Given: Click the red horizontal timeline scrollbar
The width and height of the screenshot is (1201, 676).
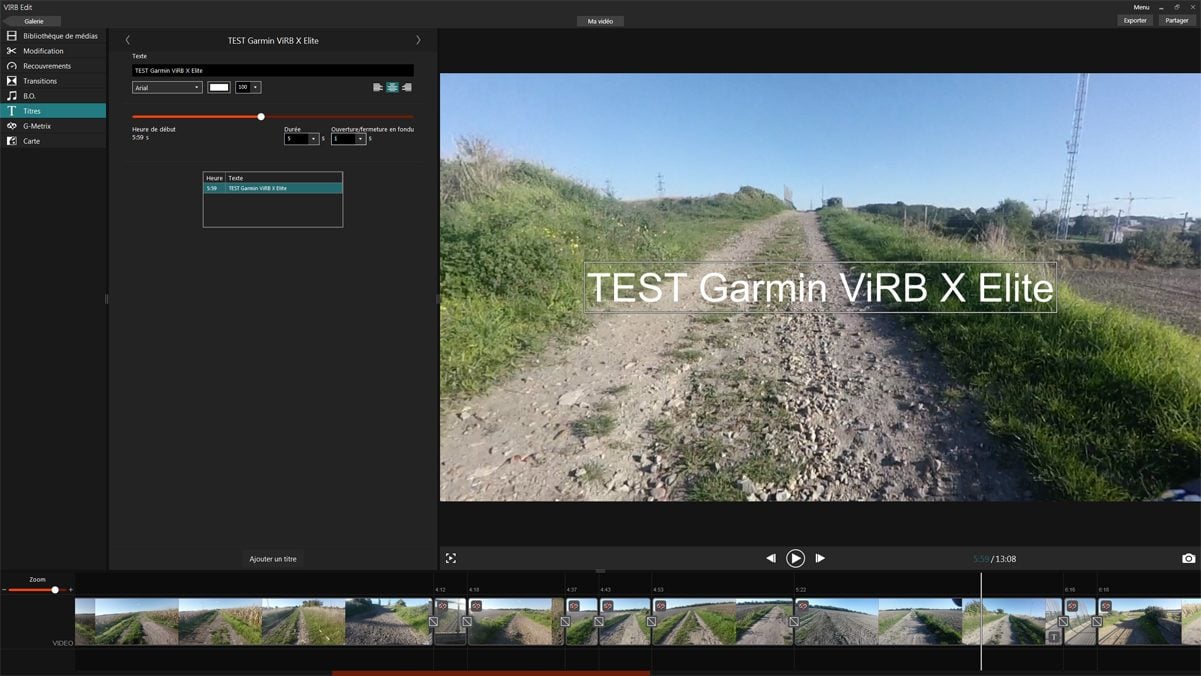Looking at the screenshot, I should (x=491, y=673).
